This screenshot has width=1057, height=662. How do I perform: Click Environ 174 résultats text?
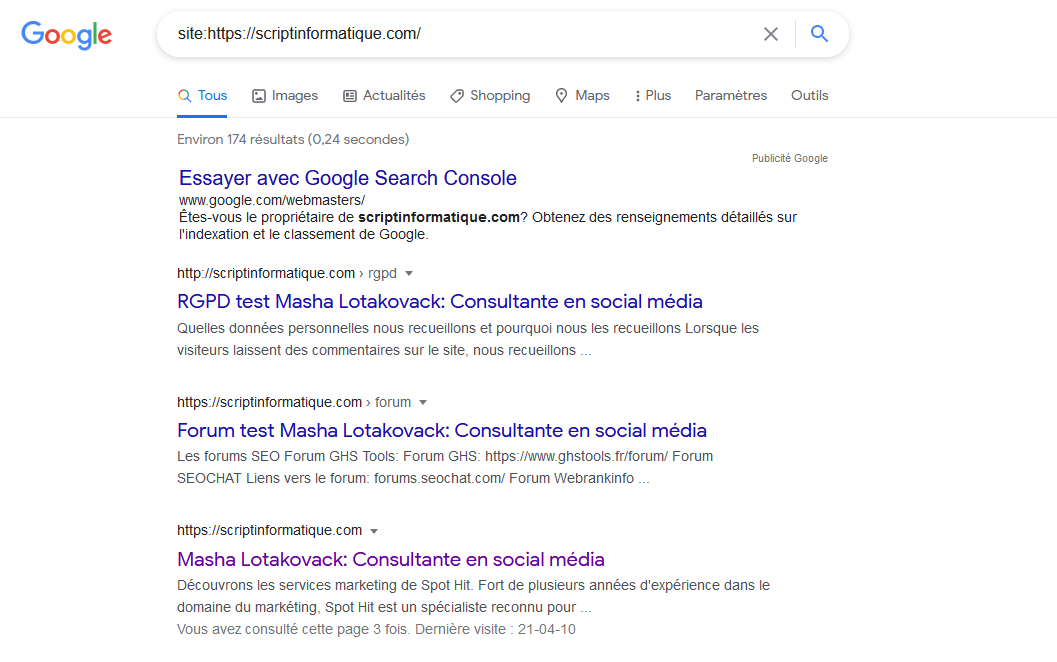pyautogui.click(x=293, y=140)
